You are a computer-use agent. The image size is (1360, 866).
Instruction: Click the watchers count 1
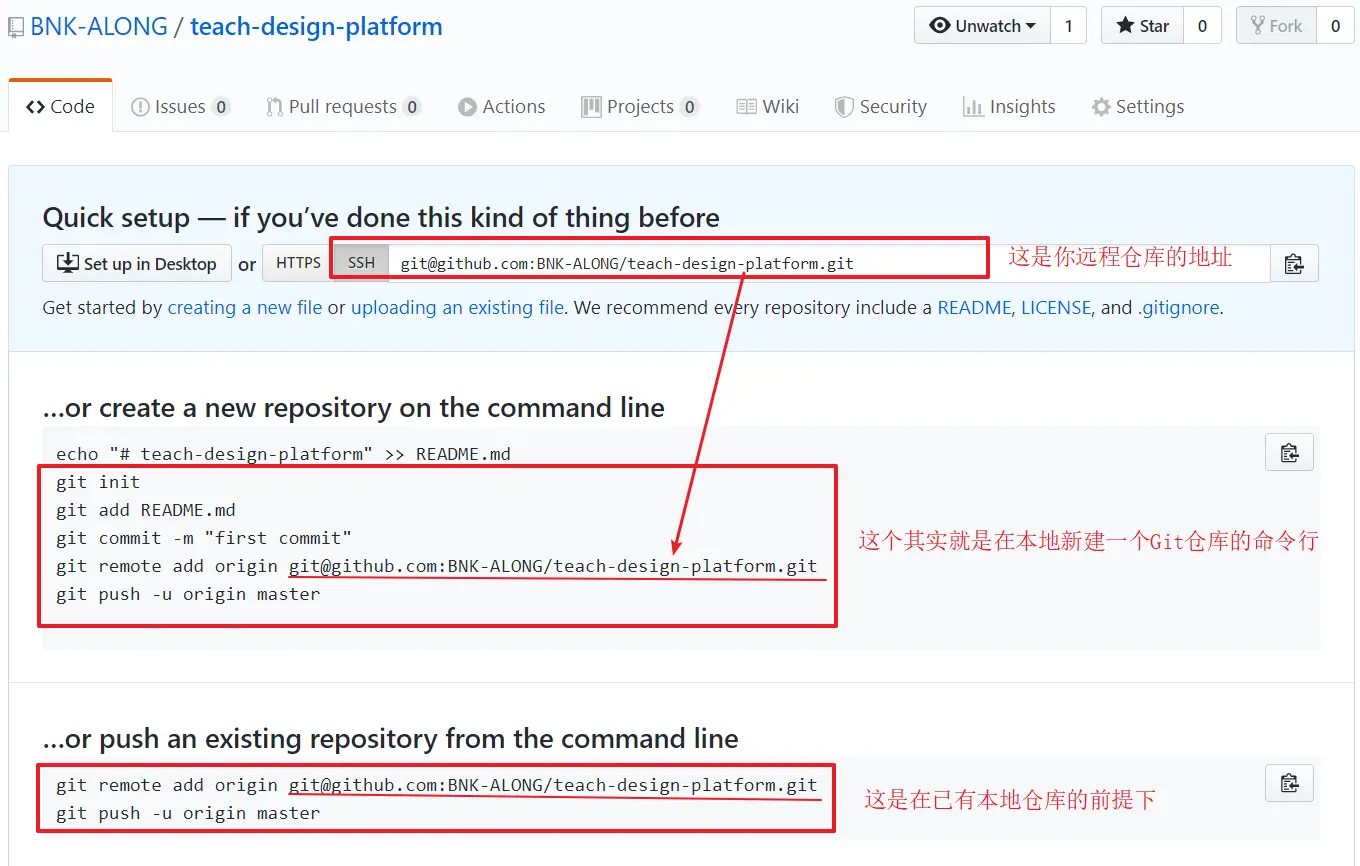tap(1068, 26)
